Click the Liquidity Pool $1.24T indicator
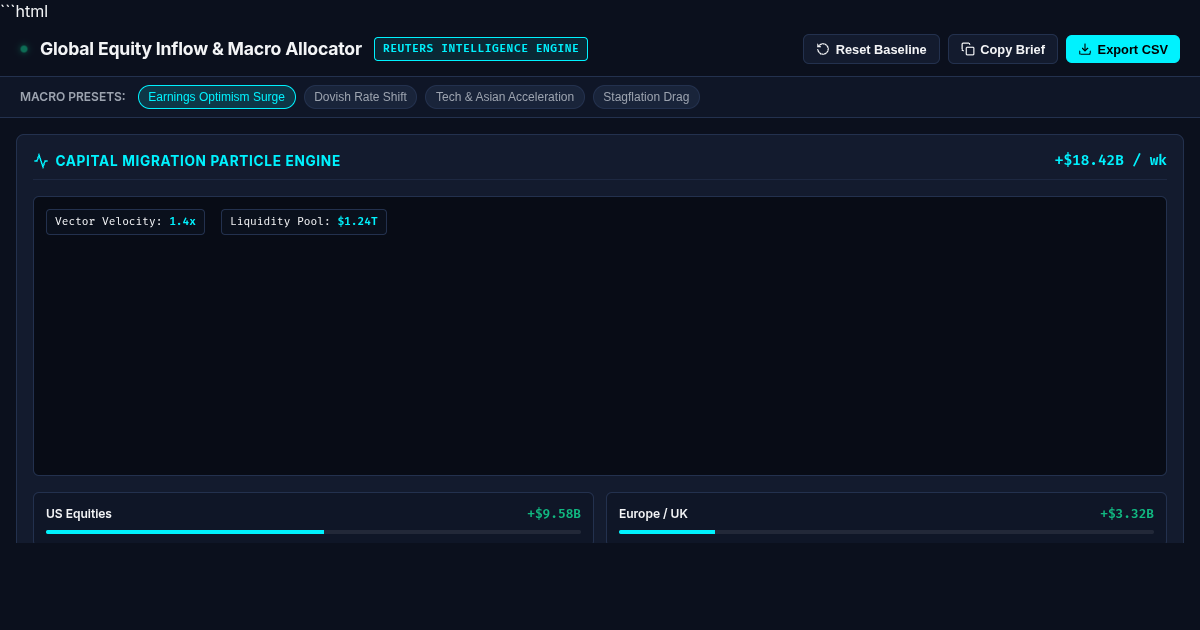Viewport: 1200px width, 630px height. pyautogui.click(x=304, y=222)
